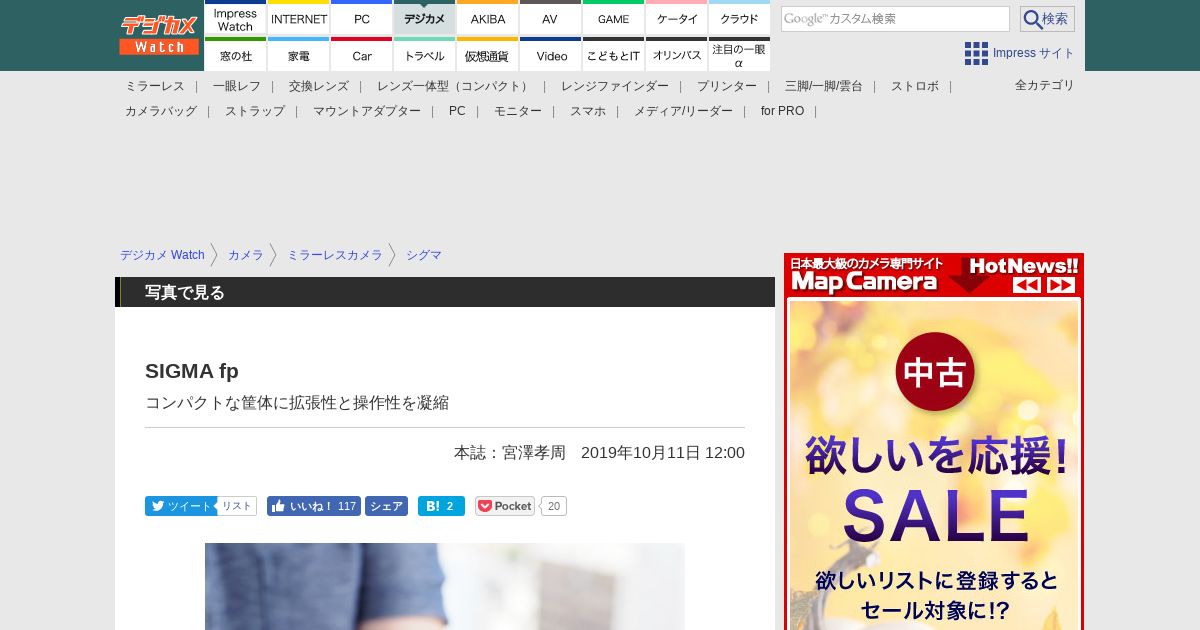This screenshot has width=1200, height=630.
Task: Click the Twitter リスト button
Action: tap(237, 506)
